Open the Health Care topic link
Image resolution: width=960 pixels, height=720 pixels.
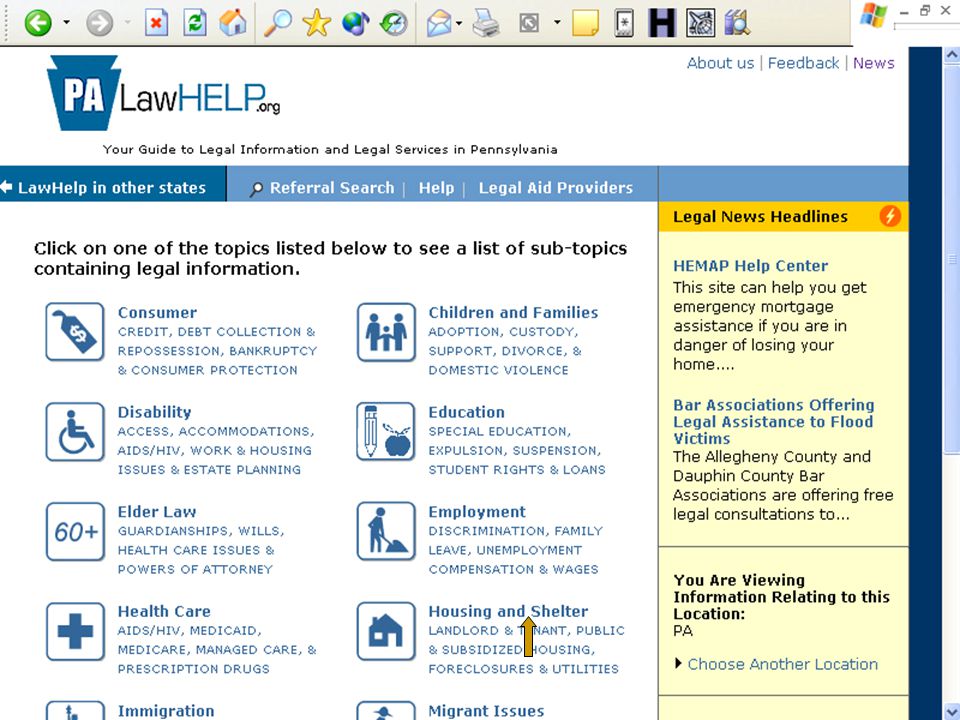click(x=164, y=611)
